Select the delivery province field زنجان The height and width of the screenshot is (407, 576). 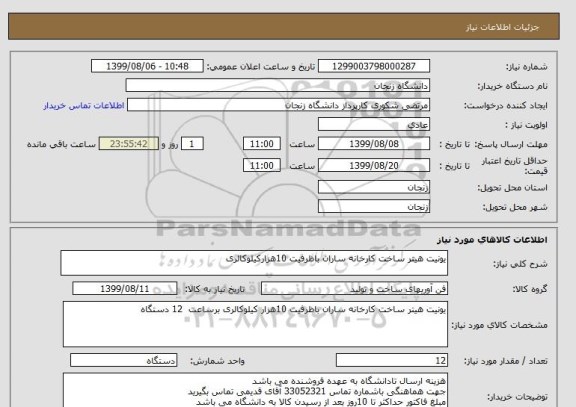click(x=374, y=187)
